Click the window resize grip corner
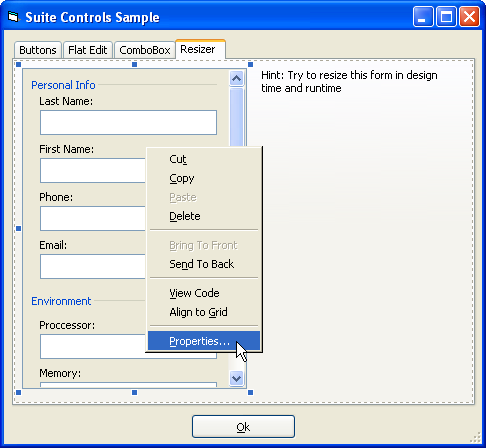The image size is (486, 448). pyautogui.click(x=476, y=438)
